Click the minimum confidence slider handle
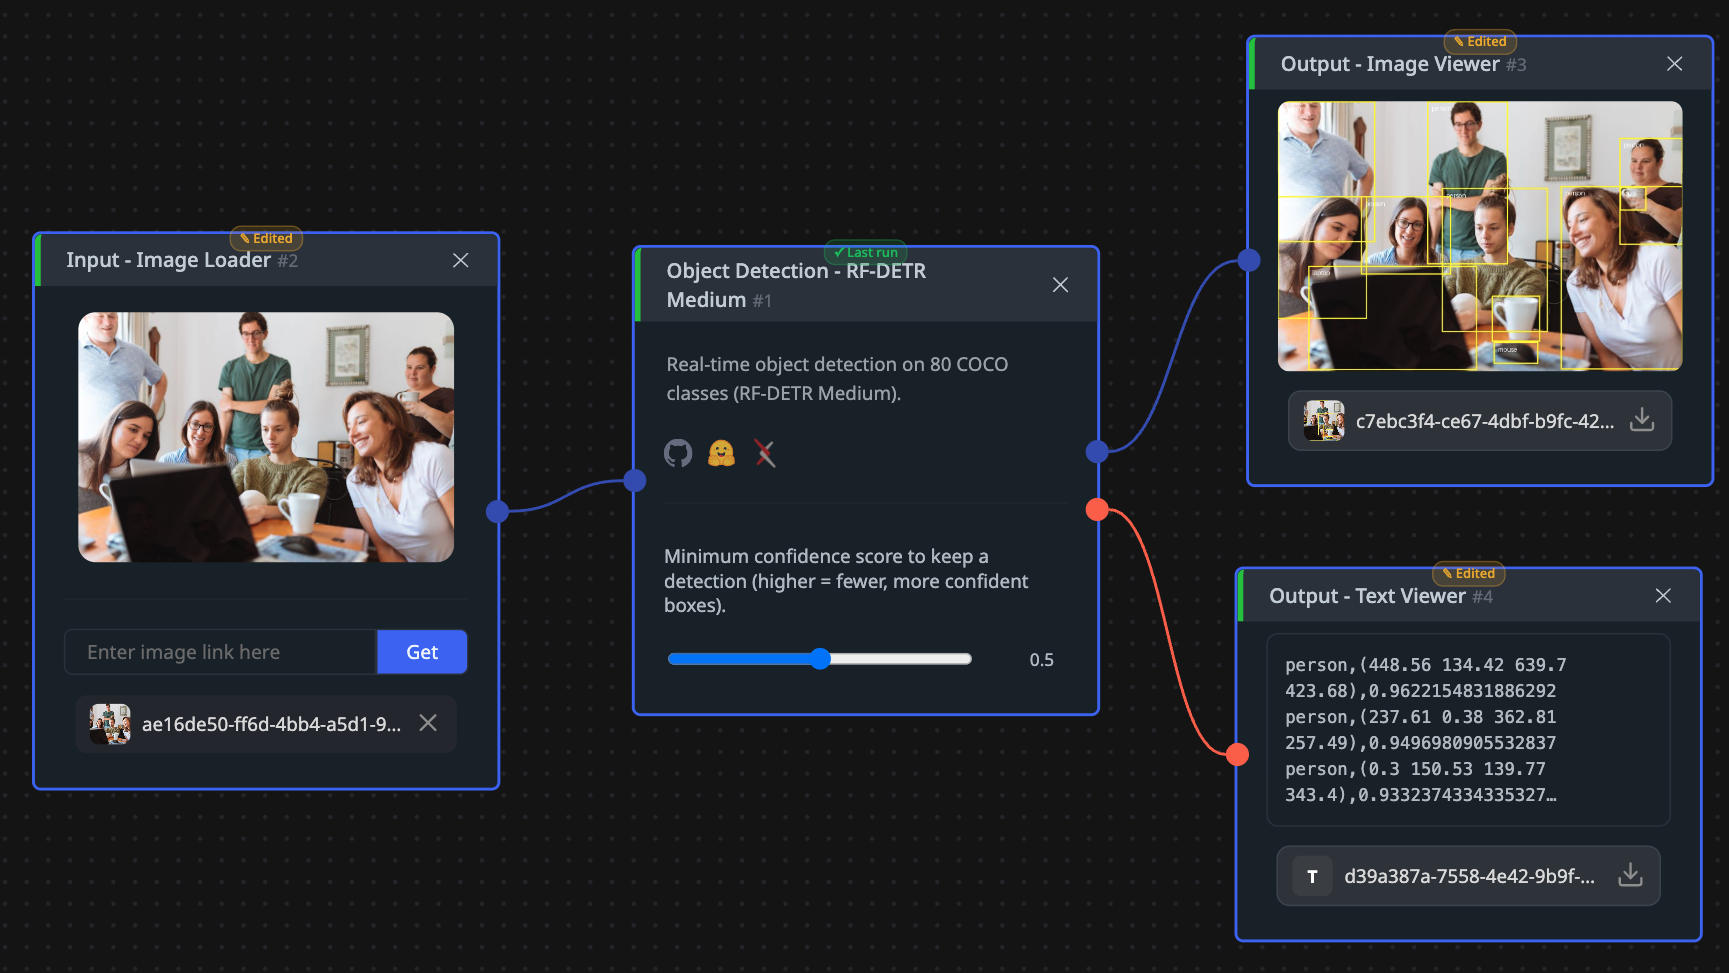 821,659
